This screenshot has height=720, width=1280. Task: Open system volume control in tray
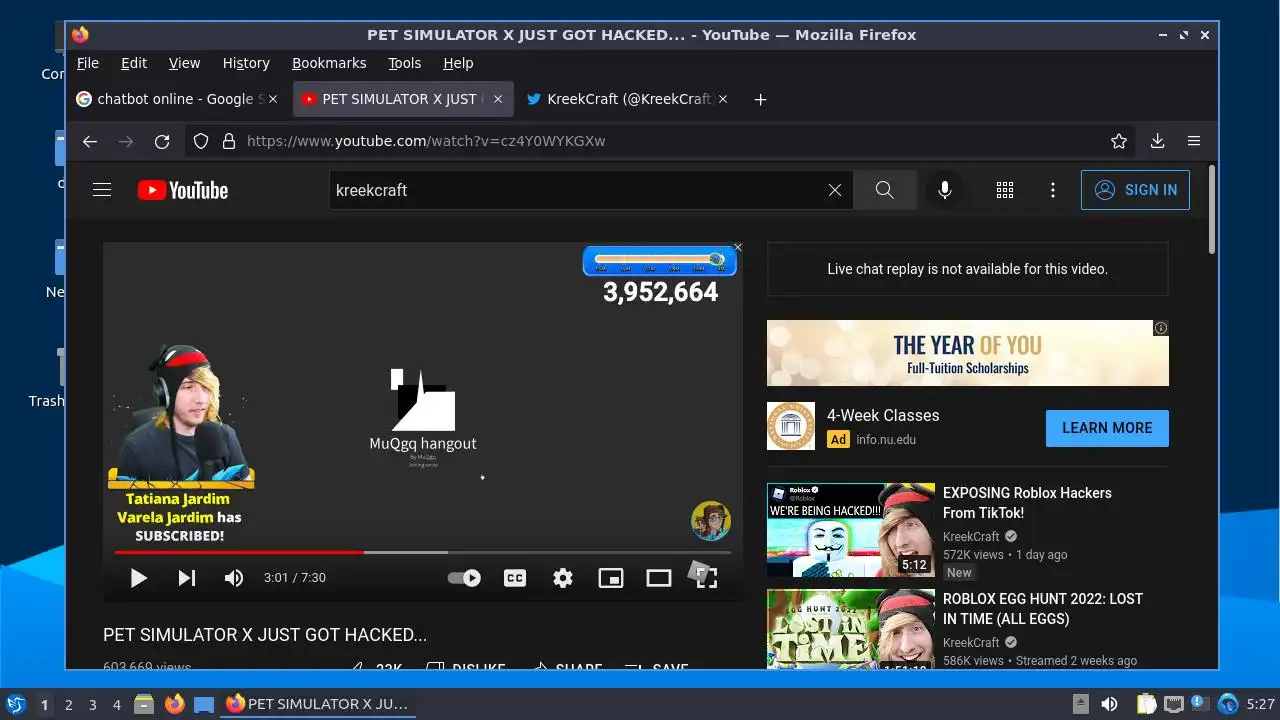[1110, 704]
